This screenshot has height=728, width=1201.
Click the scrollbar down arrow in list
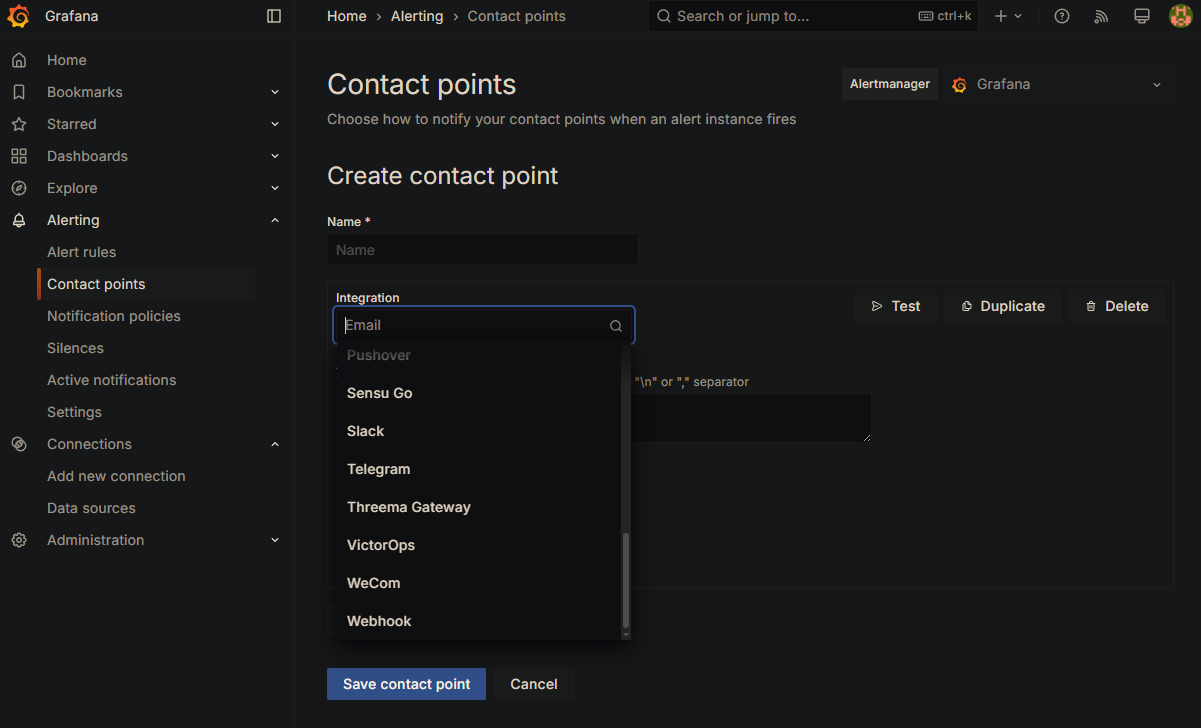pyautogui.click(x=626, y=635)
